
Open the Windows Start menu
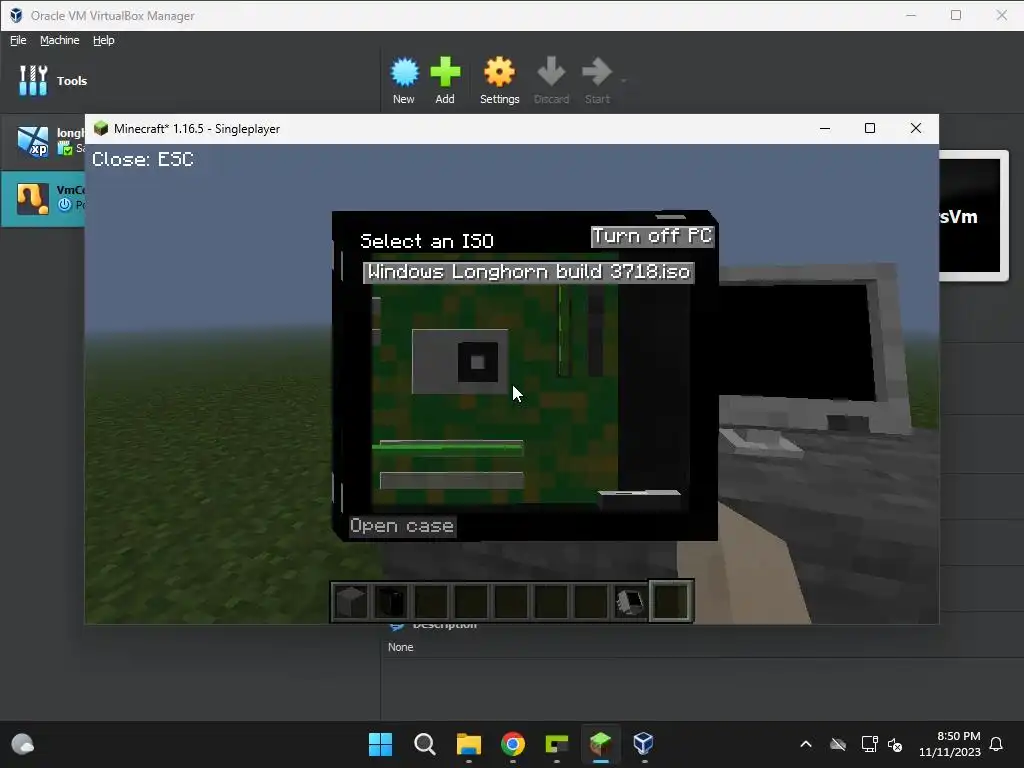click(381, 744)
